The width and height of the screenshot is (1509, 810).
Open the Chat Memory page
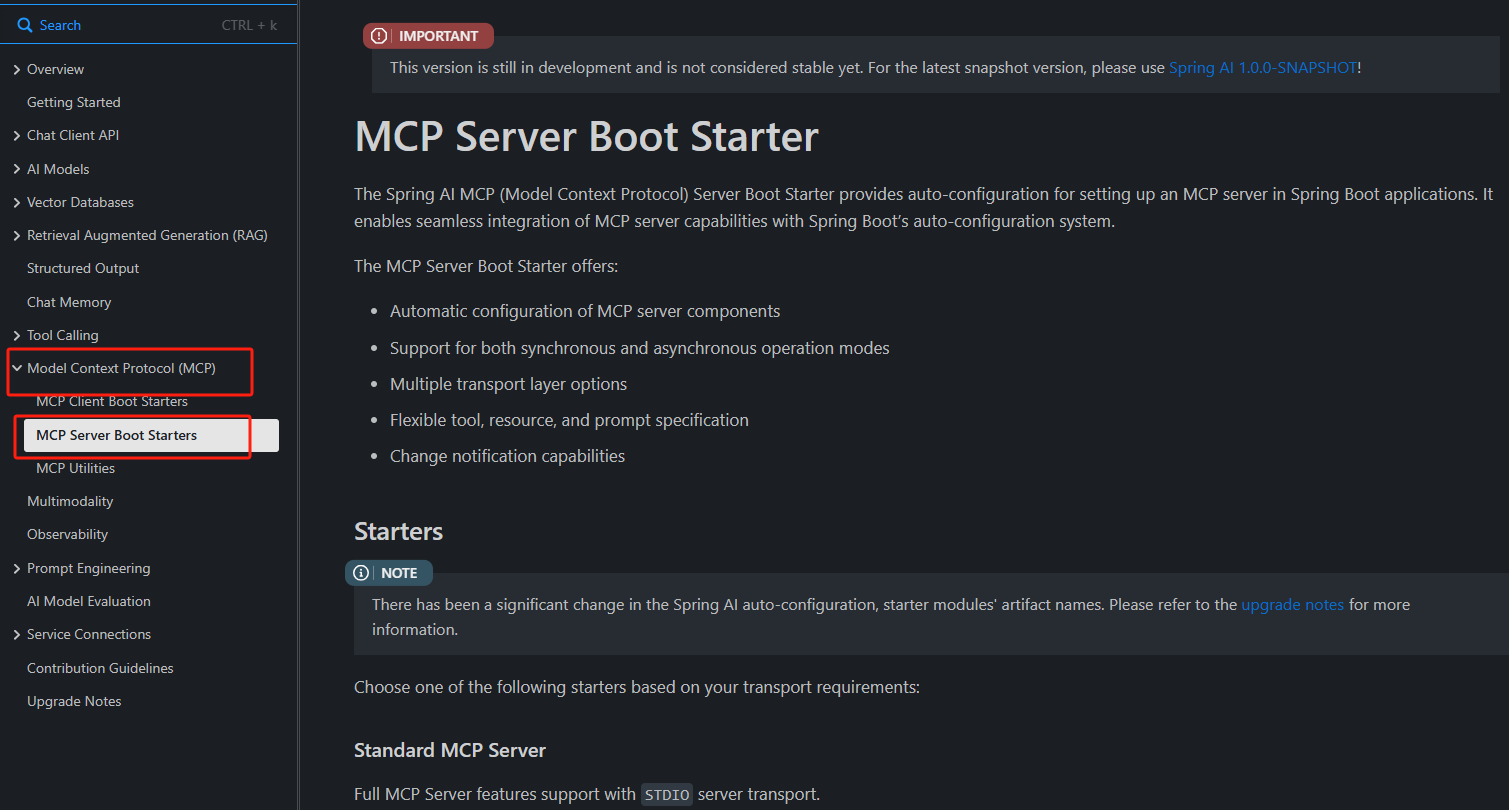[69, 302]
